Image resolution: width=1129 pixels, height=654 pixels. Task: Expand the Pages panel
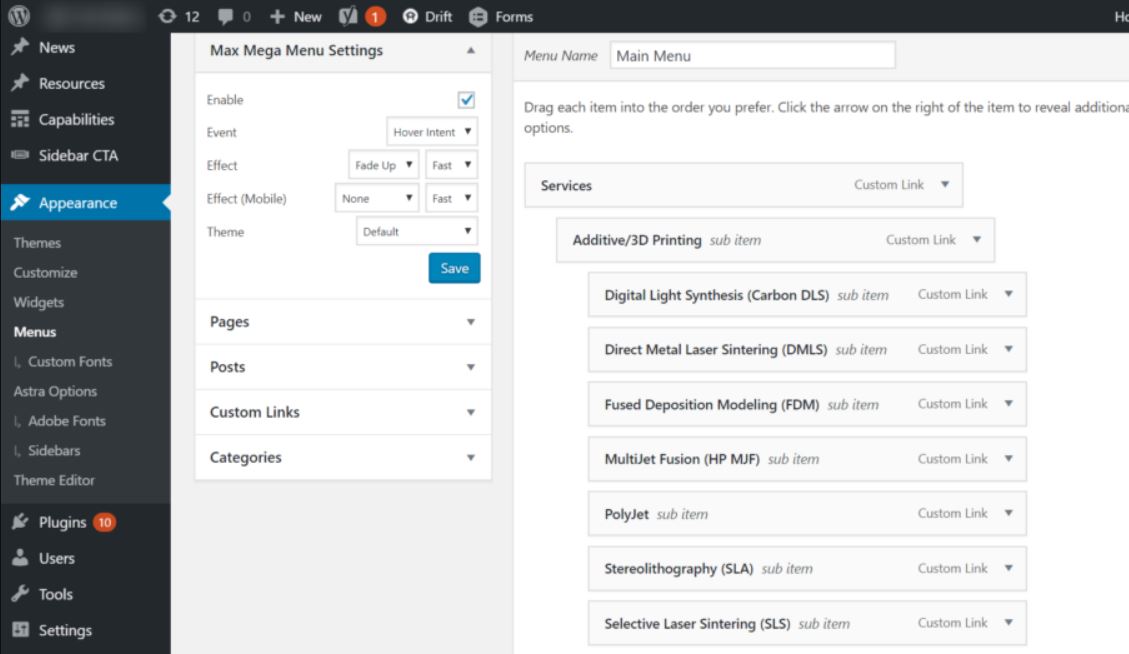coord(470,322)
